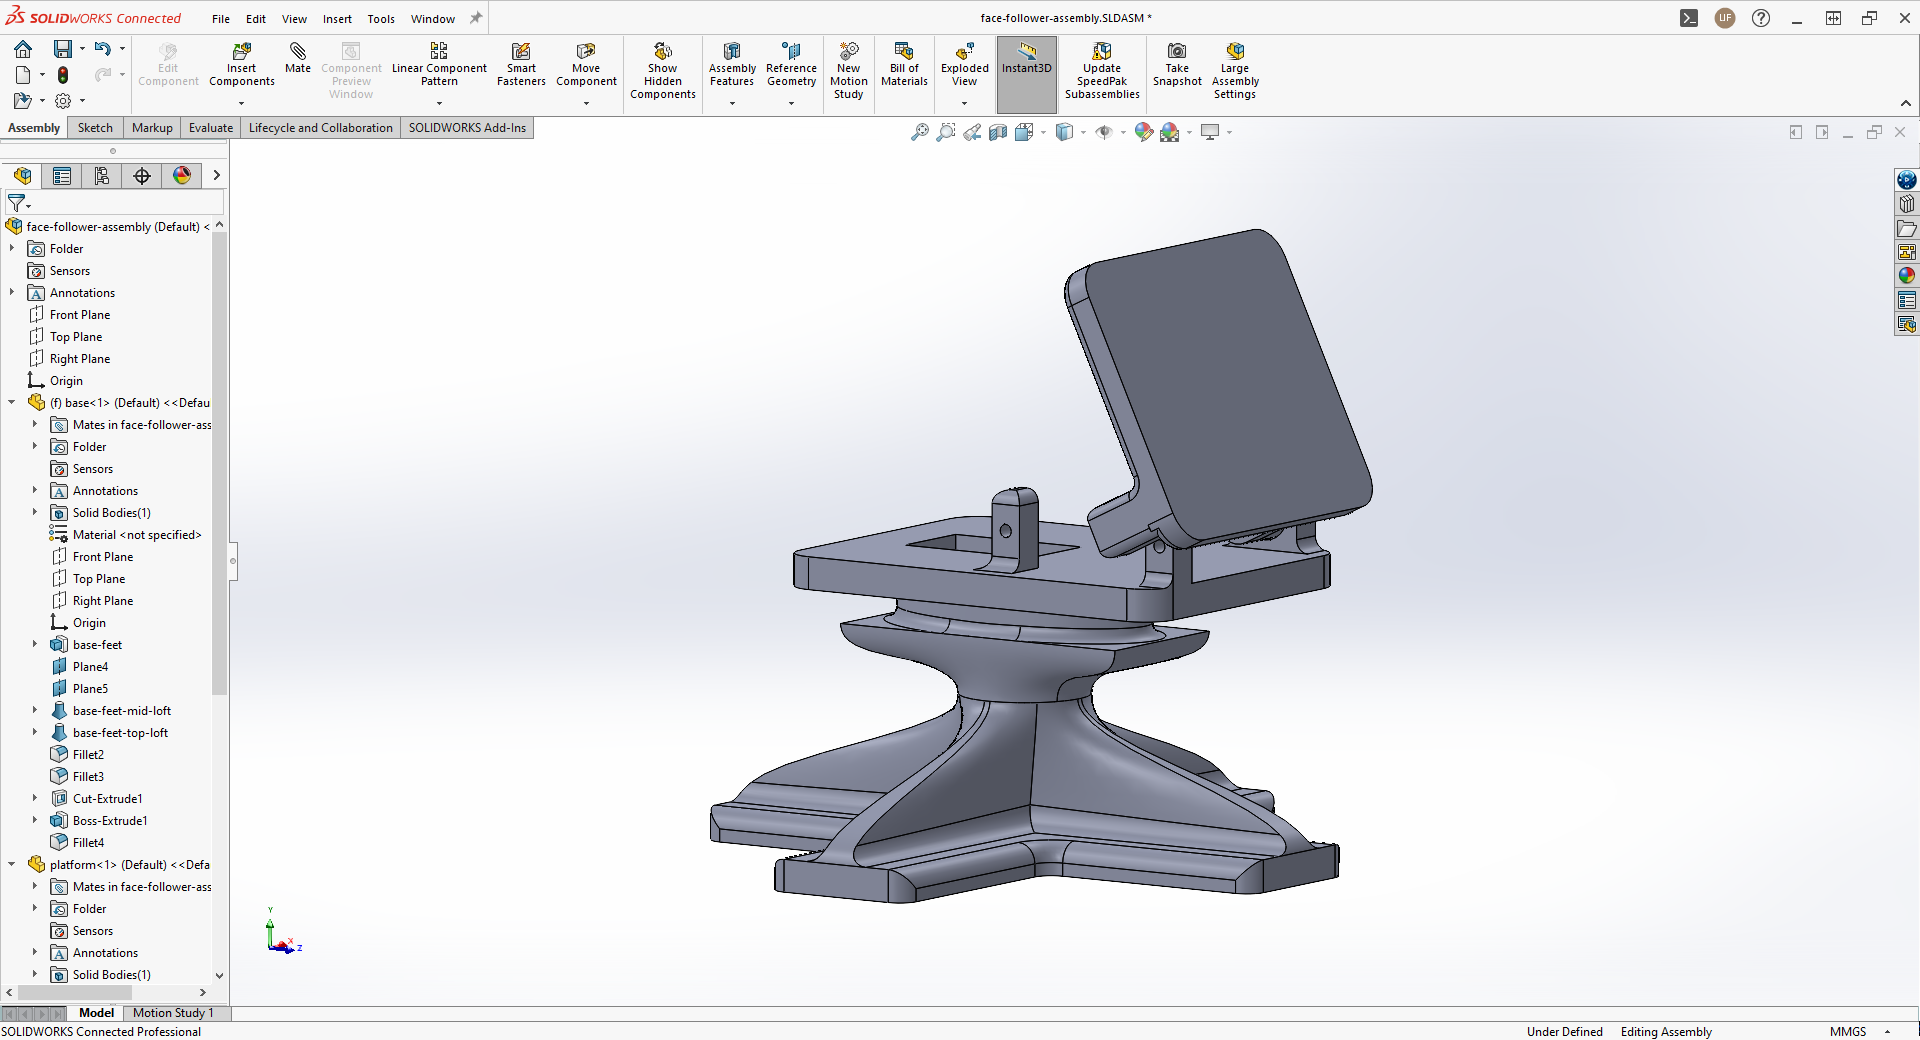Toggle the pin next to Window menu

tap(476, 18)
